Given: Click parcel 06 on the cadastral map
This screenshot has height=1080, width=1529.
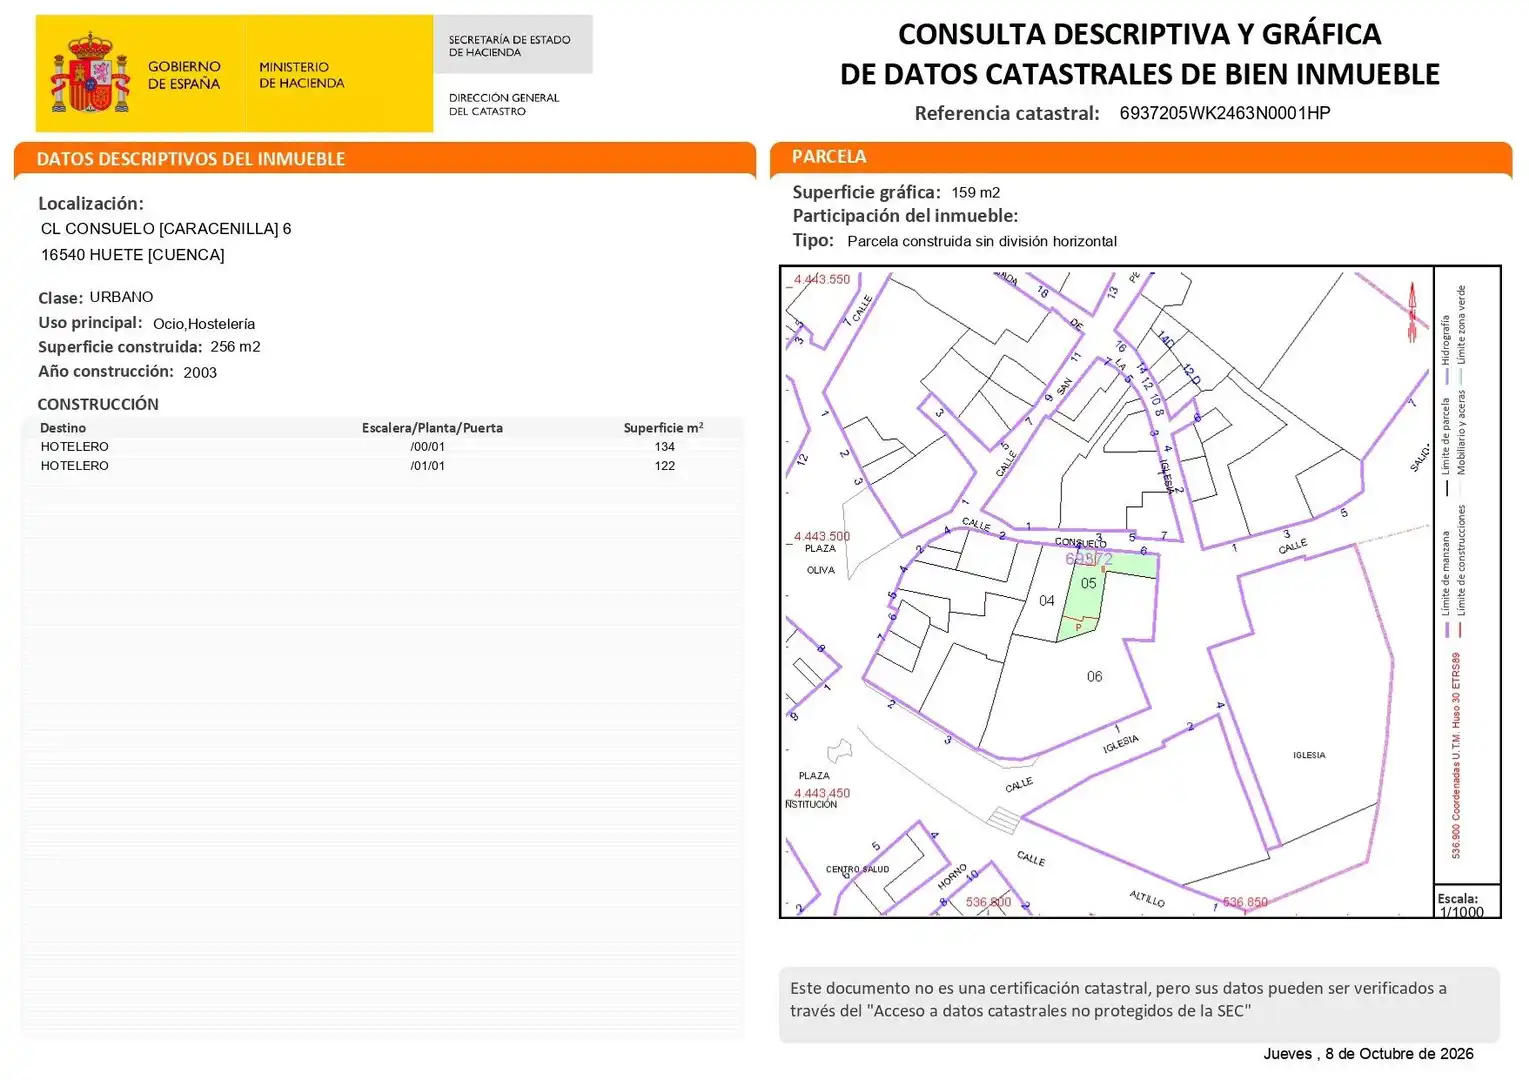Looking at the screenshot, I should [1094, 677].
